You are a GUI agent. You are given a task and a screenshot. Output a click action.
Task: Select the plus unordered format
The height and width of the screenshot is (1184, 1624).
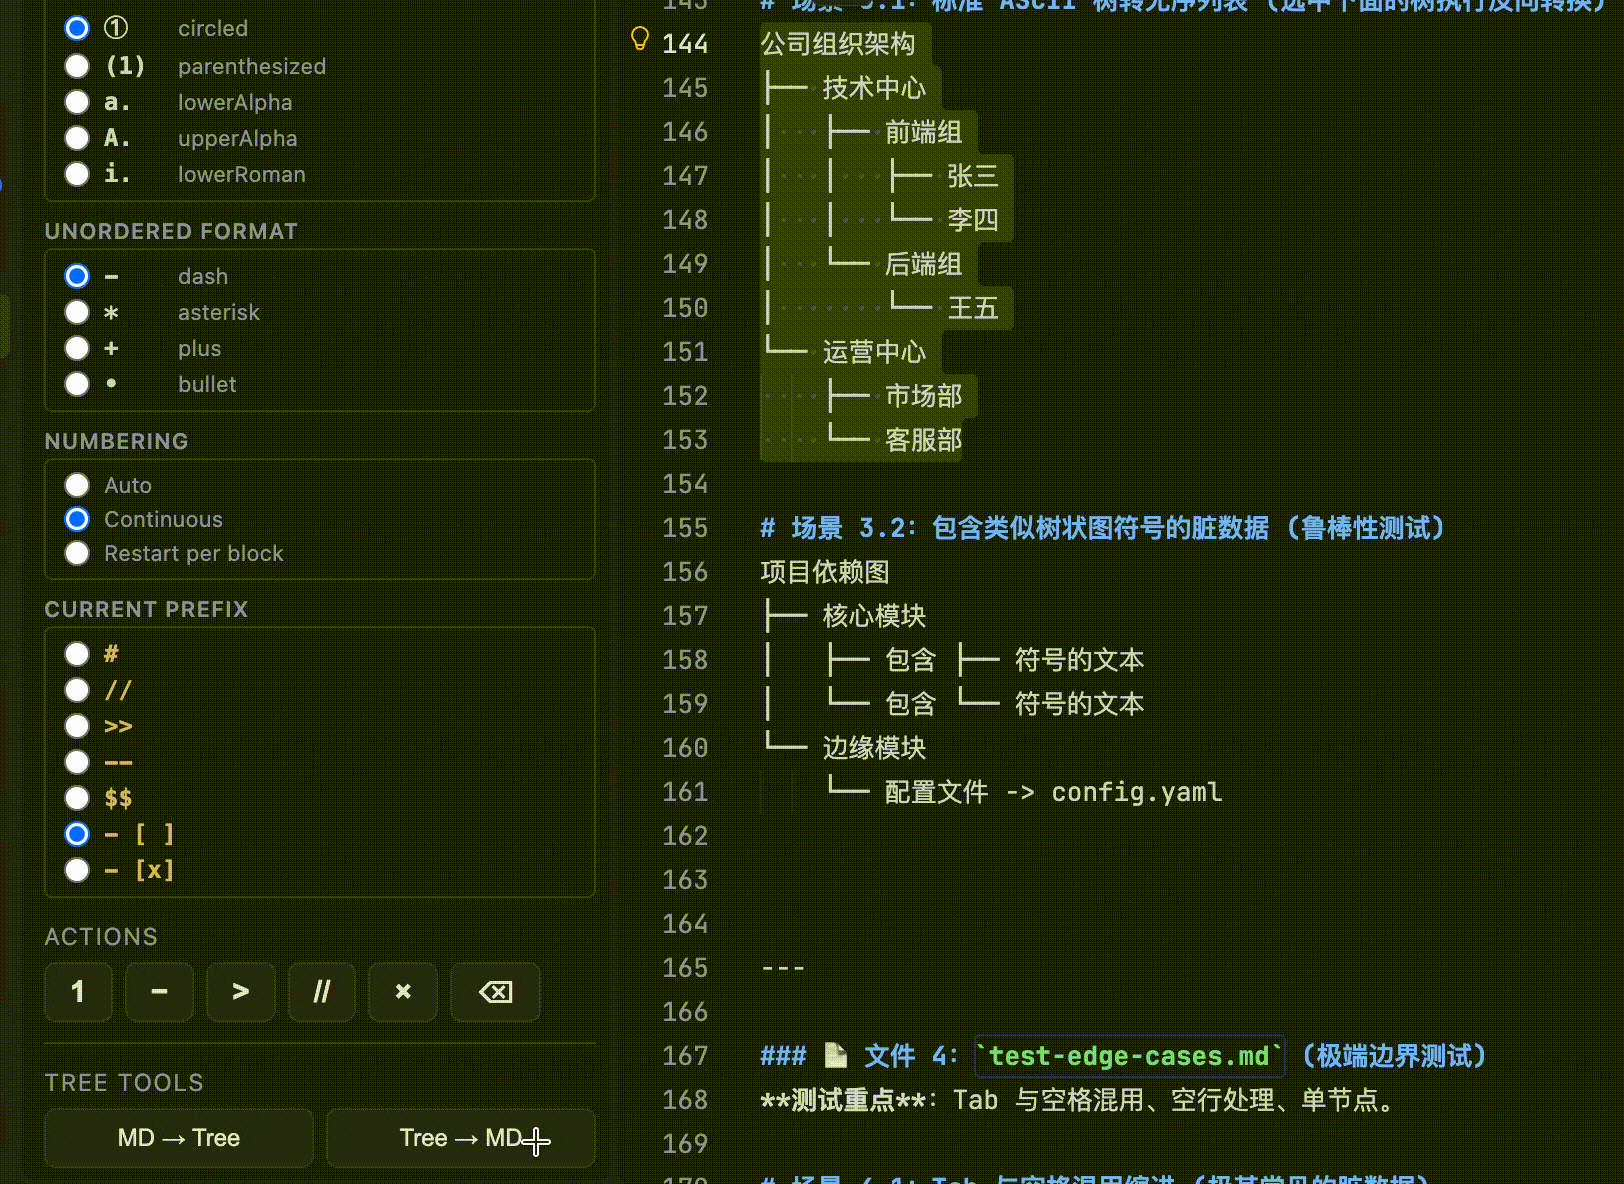click(77, 348)
